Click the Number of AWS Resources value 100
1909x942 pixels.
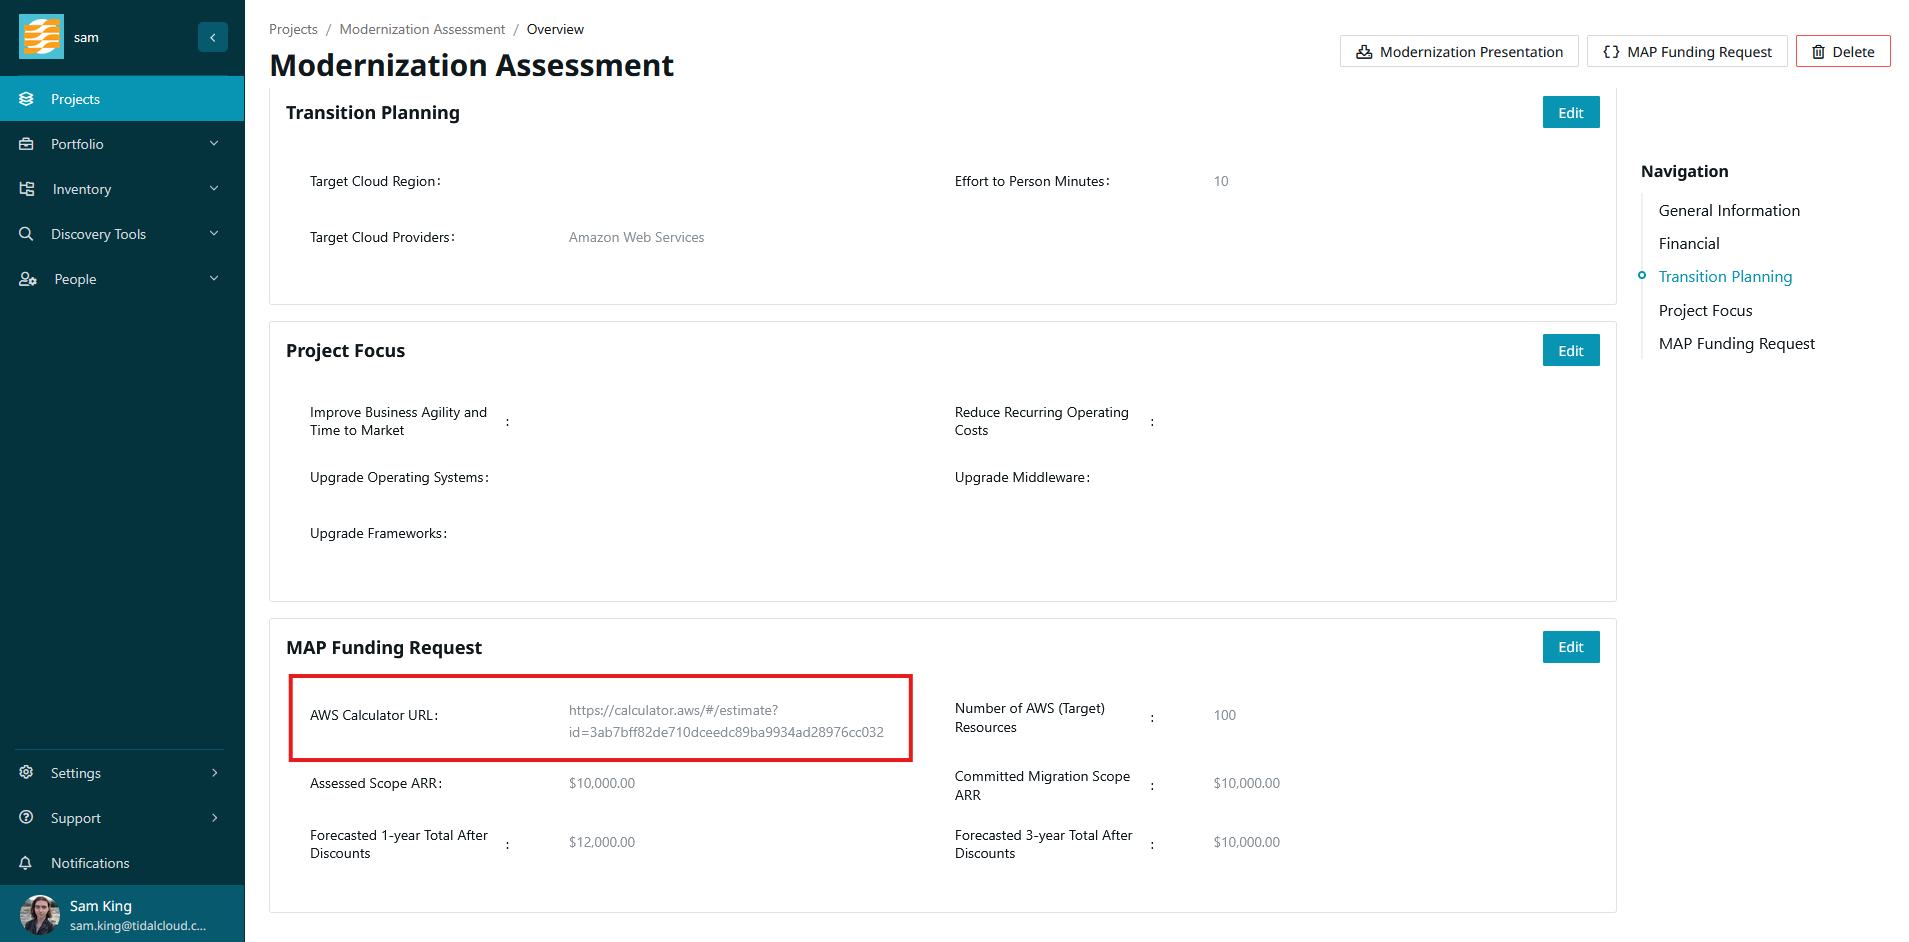point(1224,716)
